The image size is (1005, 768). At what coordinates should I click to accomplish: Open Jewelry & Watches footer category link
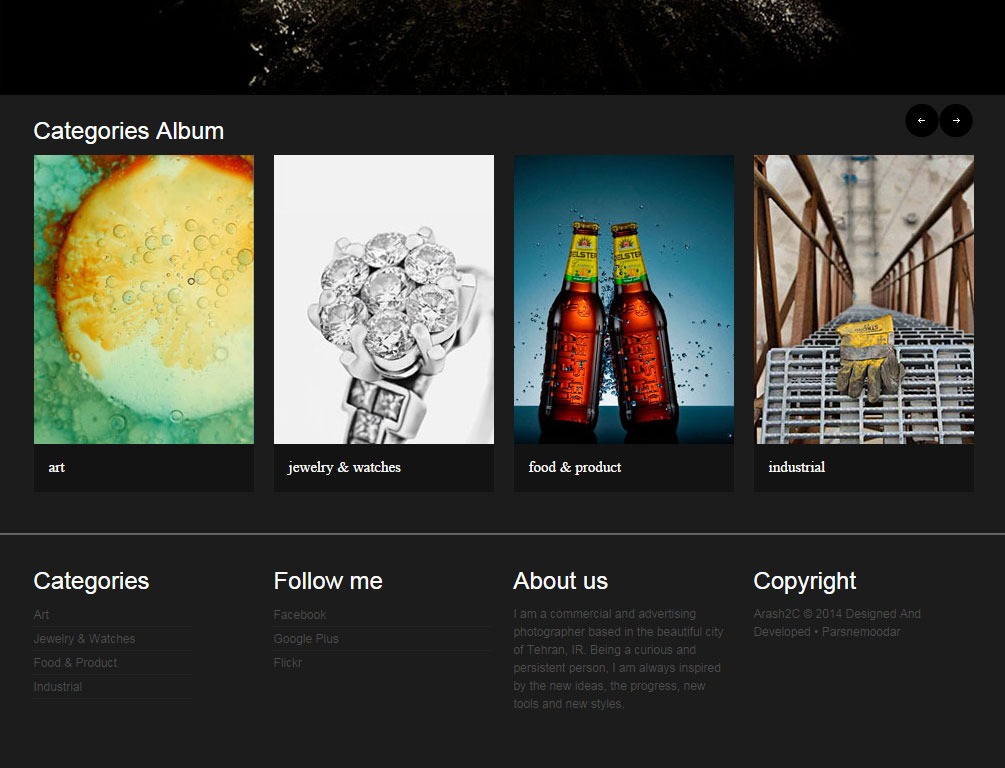(84, 639)
